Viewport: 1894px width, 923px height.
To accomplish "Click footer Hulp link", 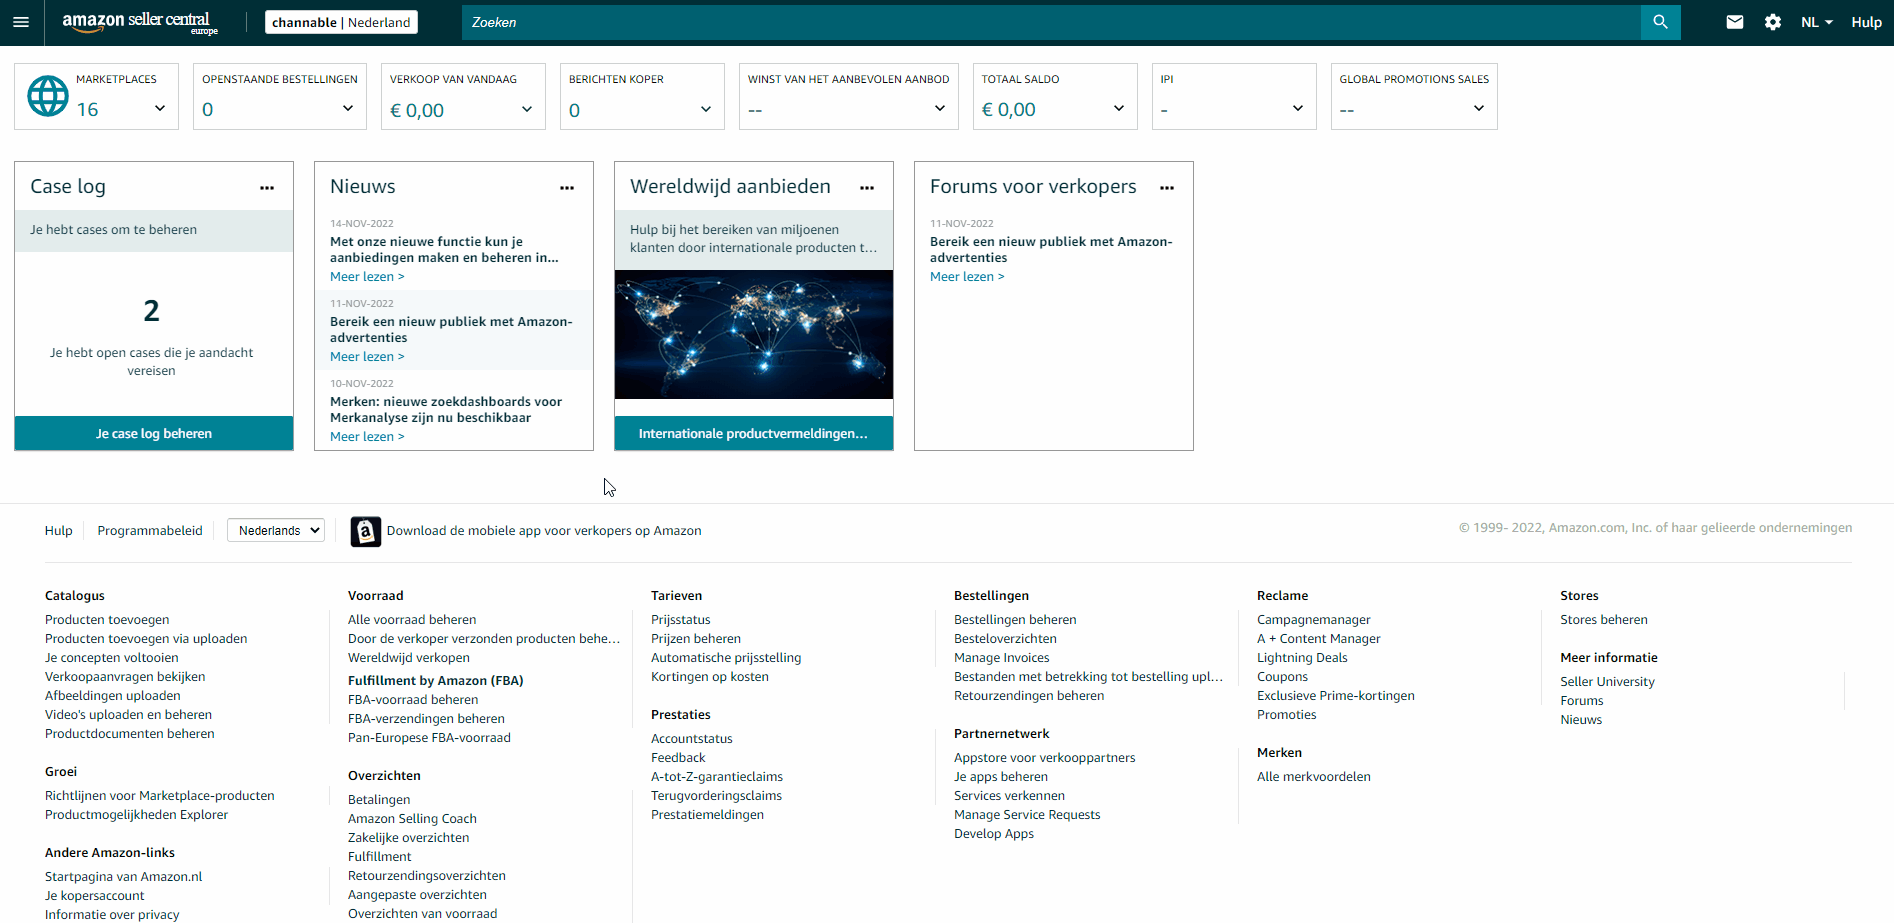I will coord(59,531).
